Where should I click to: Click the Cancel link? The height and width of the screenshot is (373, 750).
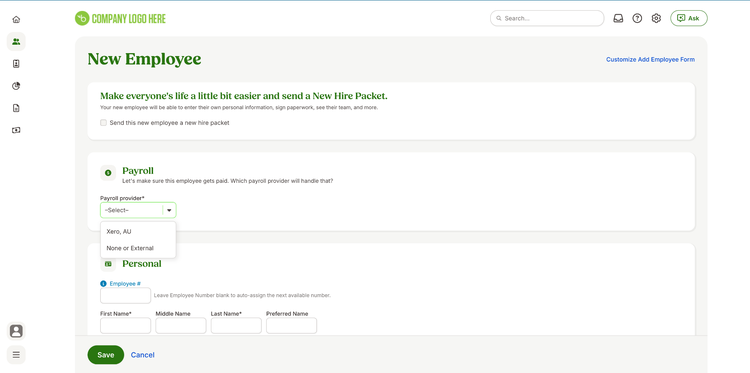143,355
